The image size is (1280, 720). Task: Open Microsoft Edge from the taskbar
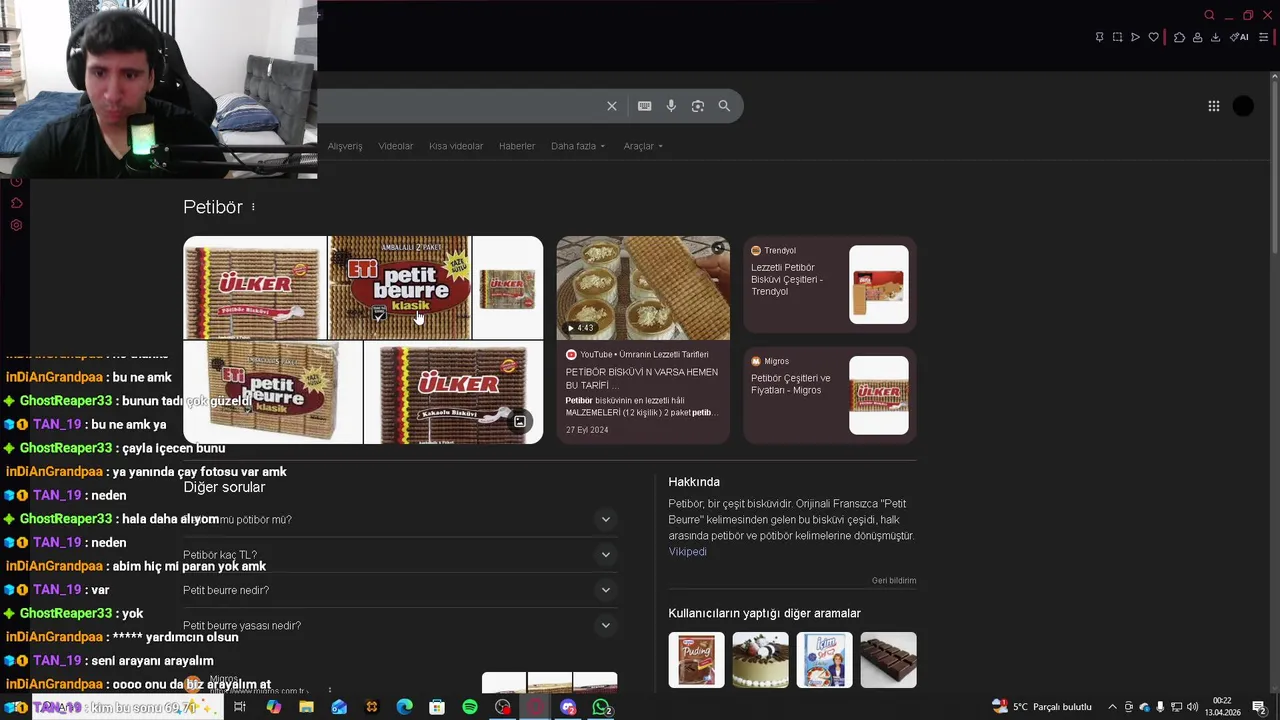[404, 707]
